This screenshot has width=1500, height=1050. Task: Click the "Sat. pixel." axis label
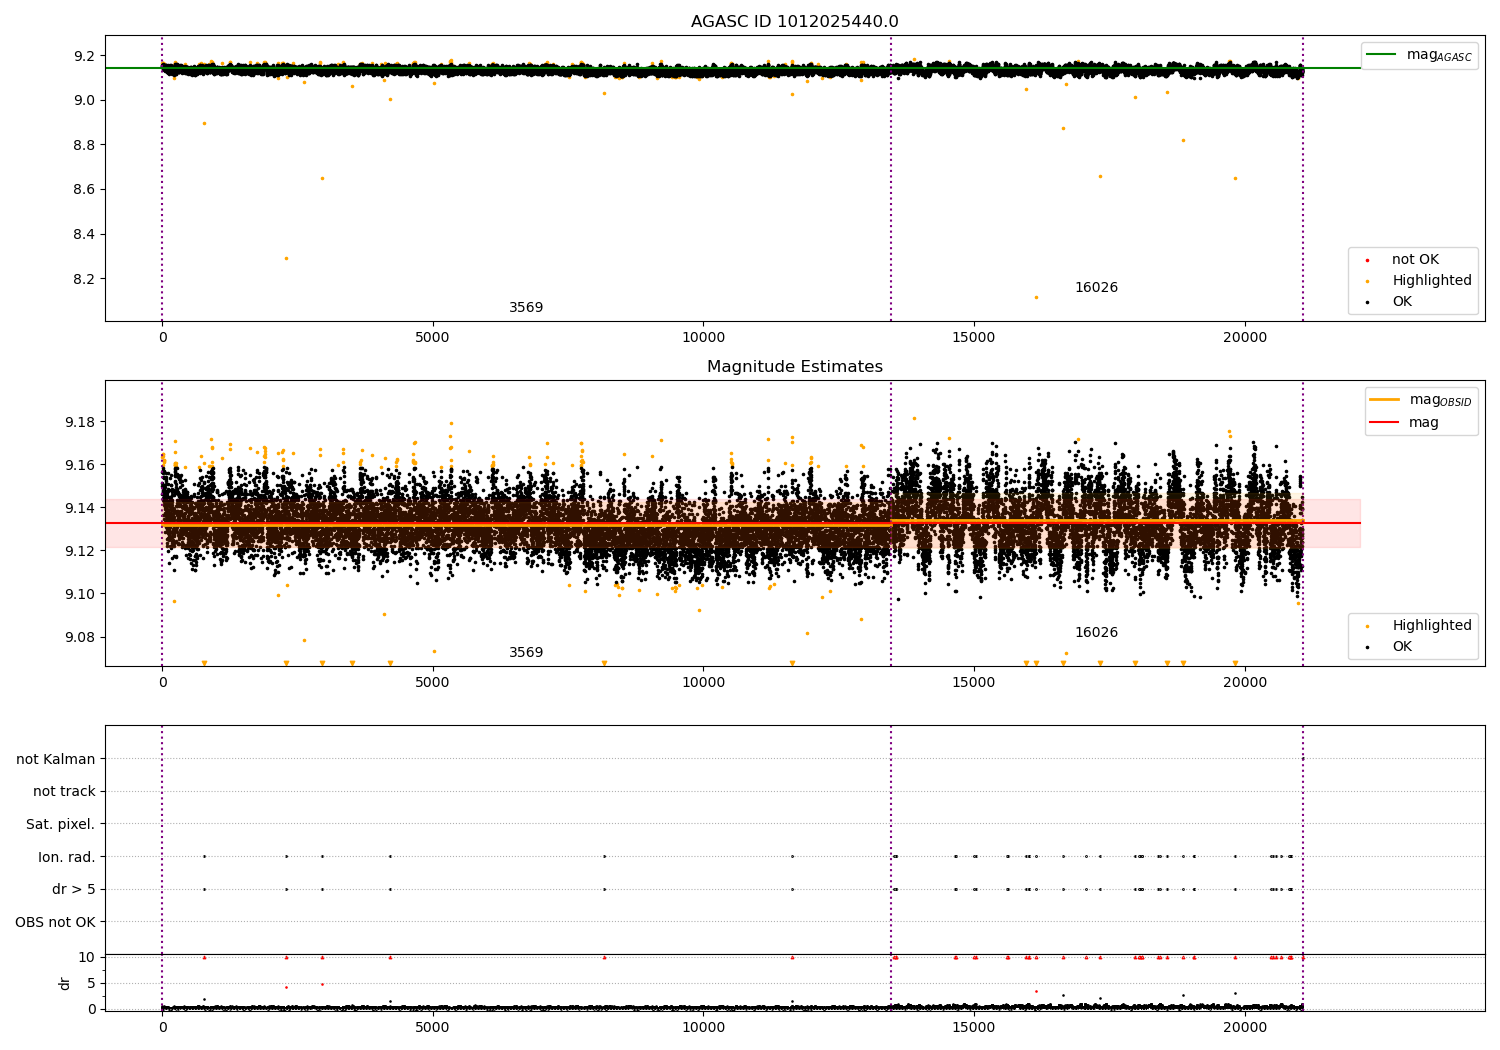61,825
